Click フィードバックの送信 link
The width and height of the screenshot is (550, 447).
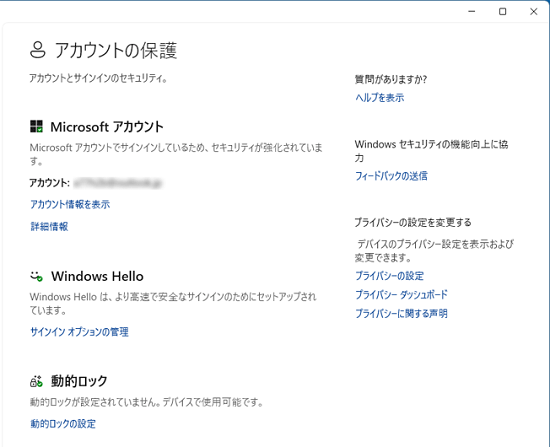pyautogui.click(x=391, y=175)
